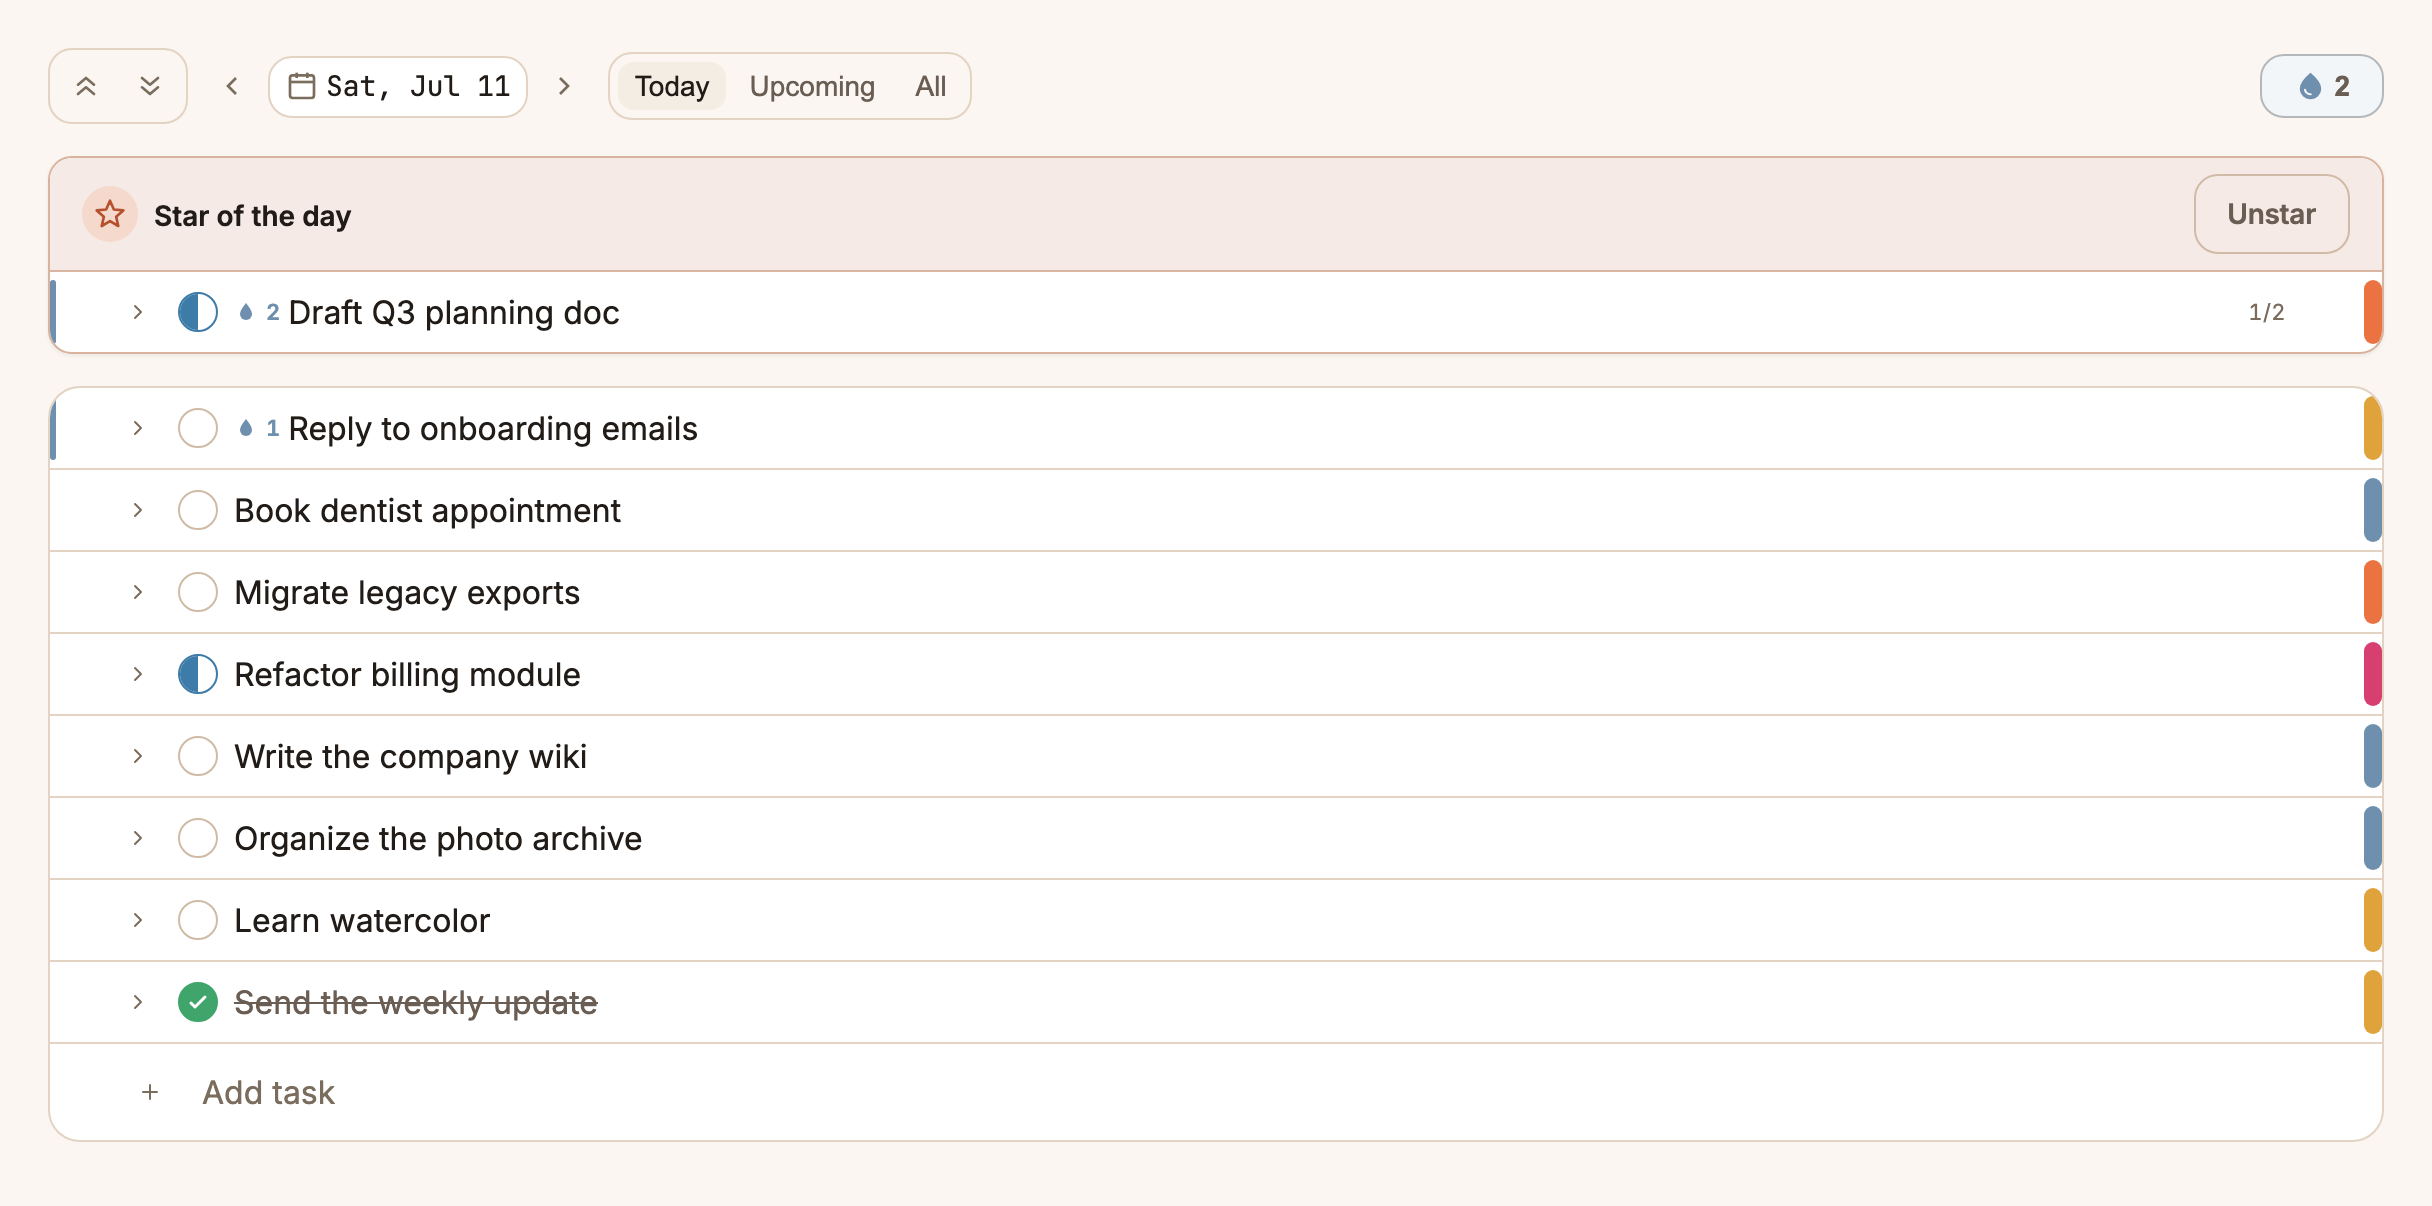Expand Draft Q3 planning doc row
2432x1206 pixels.
(138, 312)
